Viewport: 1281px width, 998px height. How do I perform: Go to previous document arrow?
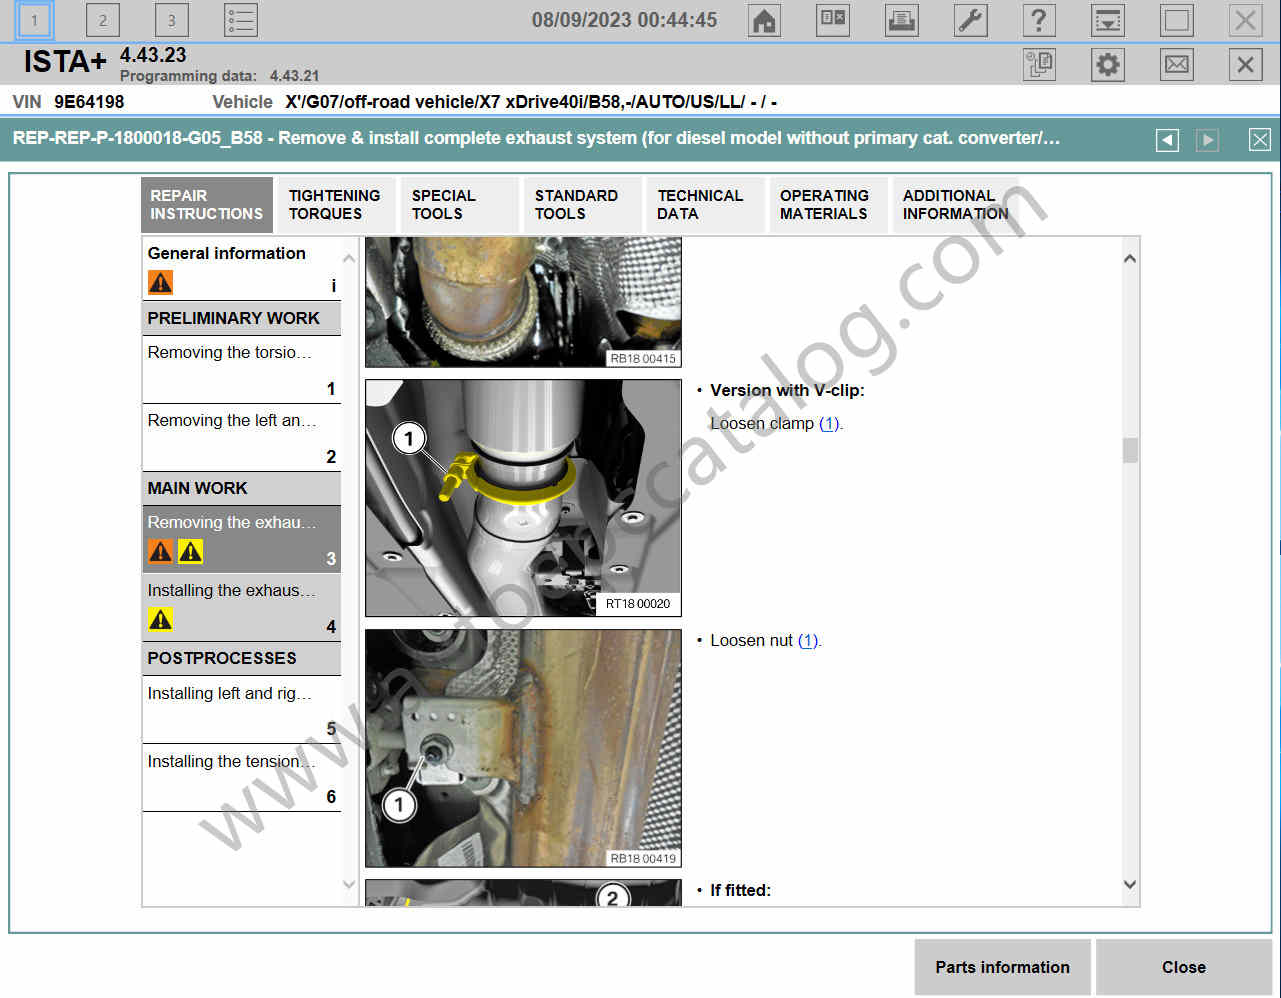[1167, 140]
